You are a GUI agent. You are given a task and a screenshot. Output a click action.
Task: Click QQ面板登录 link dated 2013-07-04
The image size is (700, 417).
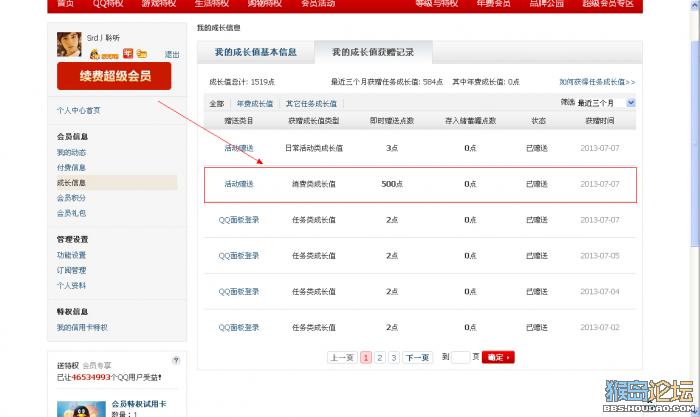click(239, 291)
